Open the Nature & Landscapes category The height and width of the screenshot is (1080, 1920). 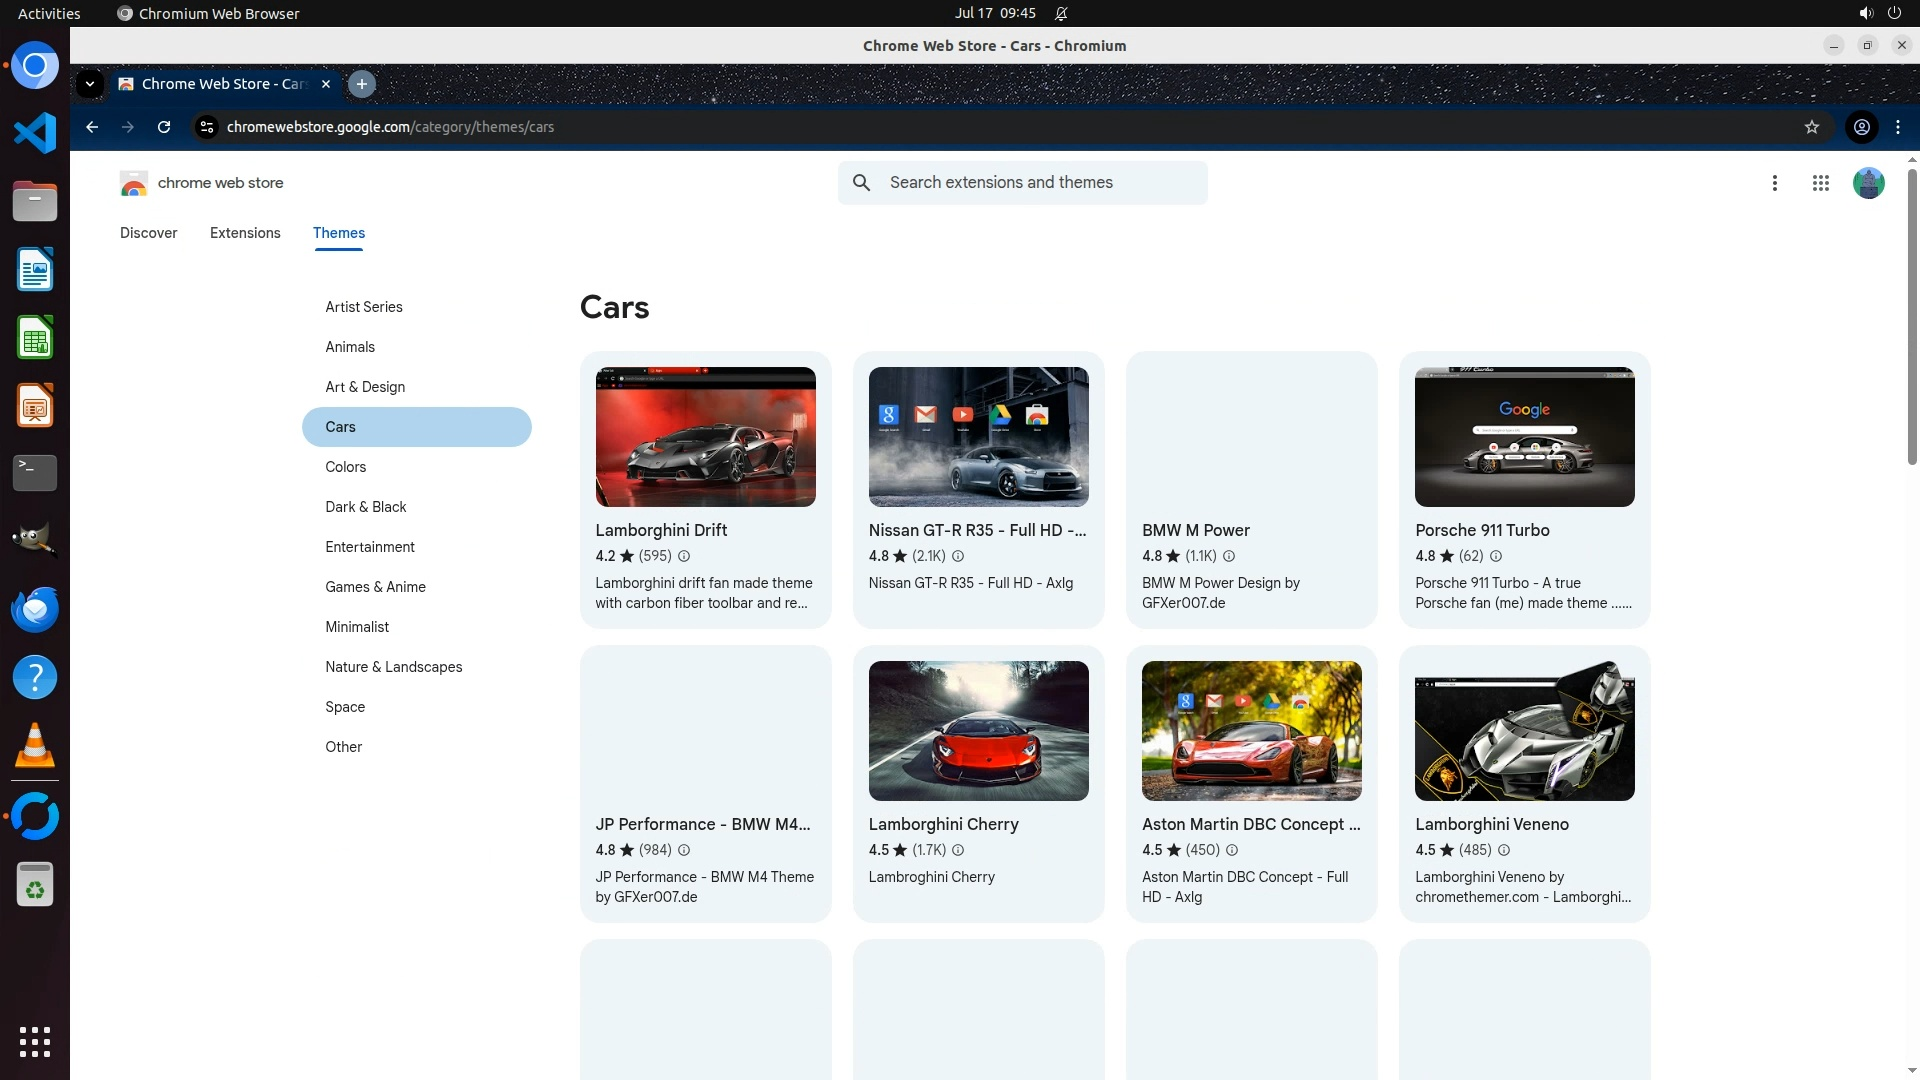(x=393, y=667)
